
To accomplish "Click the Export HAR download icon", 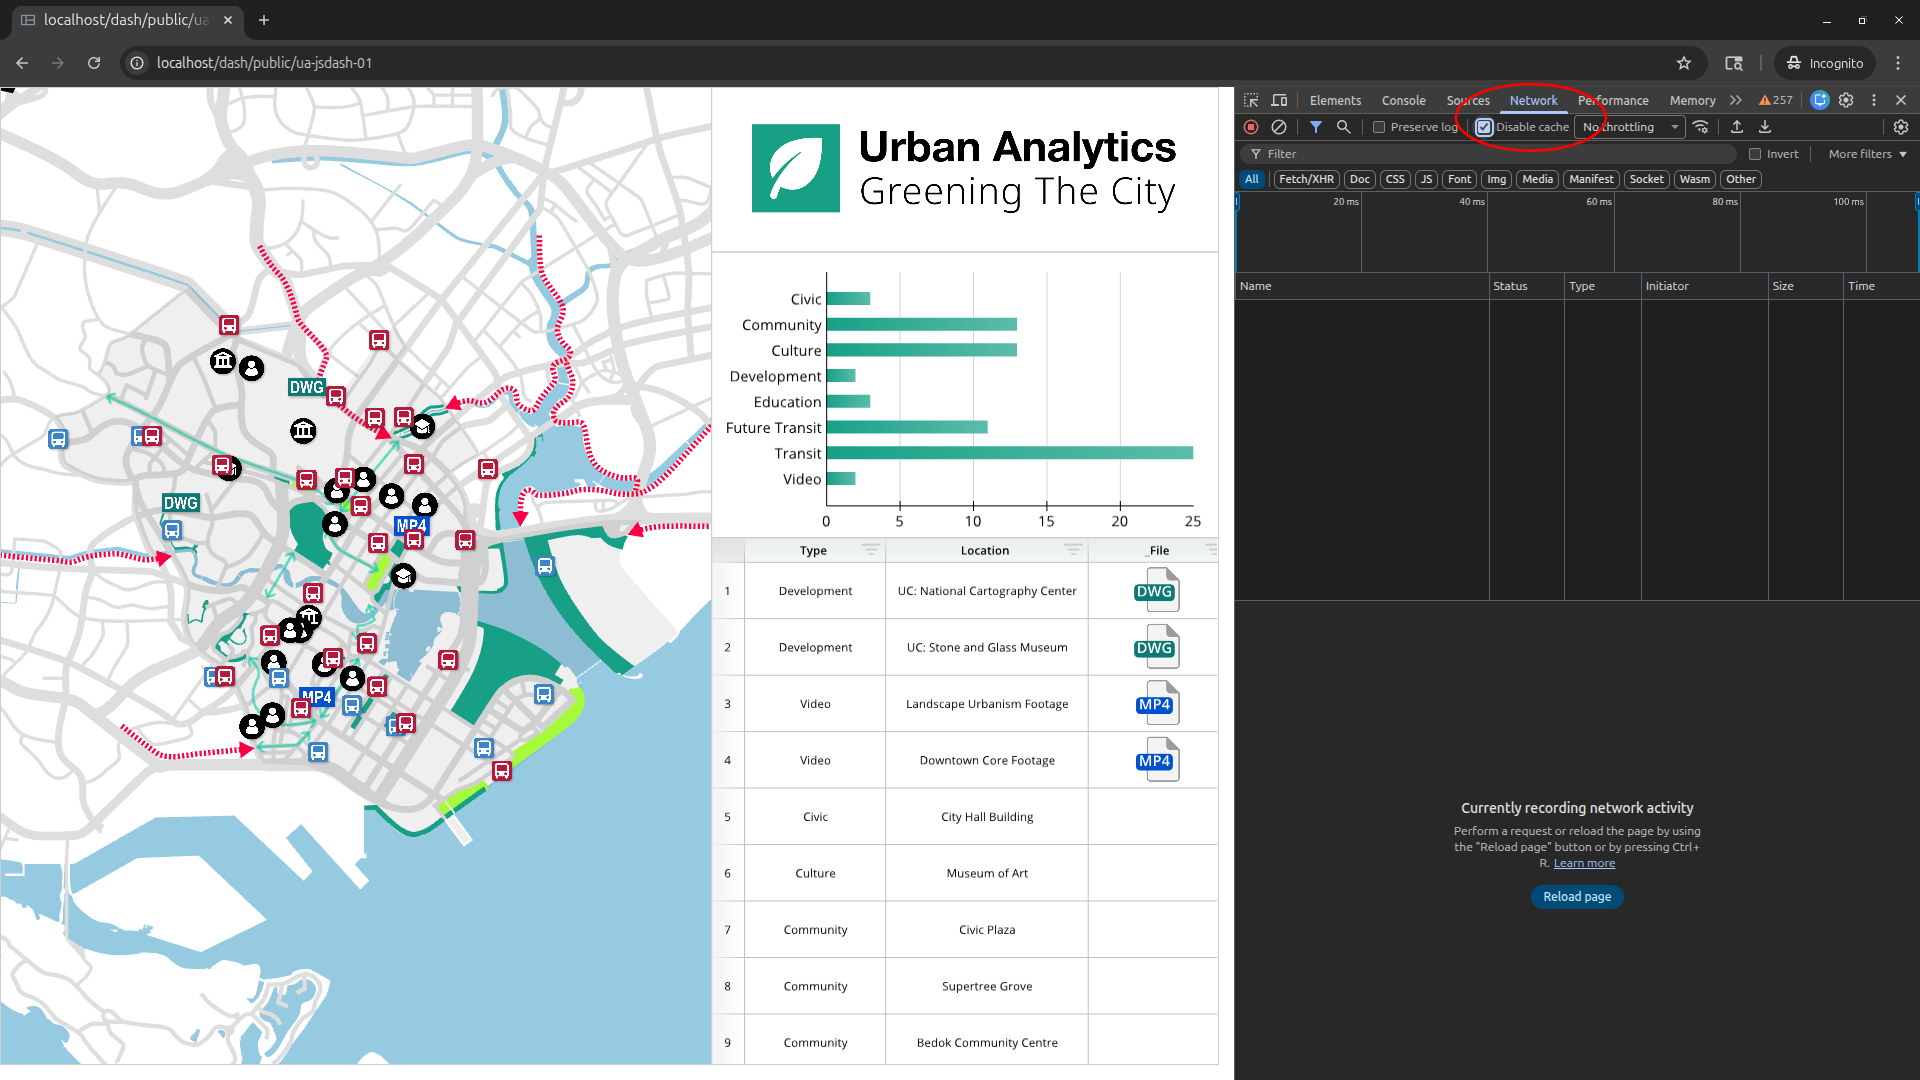I will [x=1765, y=127].
